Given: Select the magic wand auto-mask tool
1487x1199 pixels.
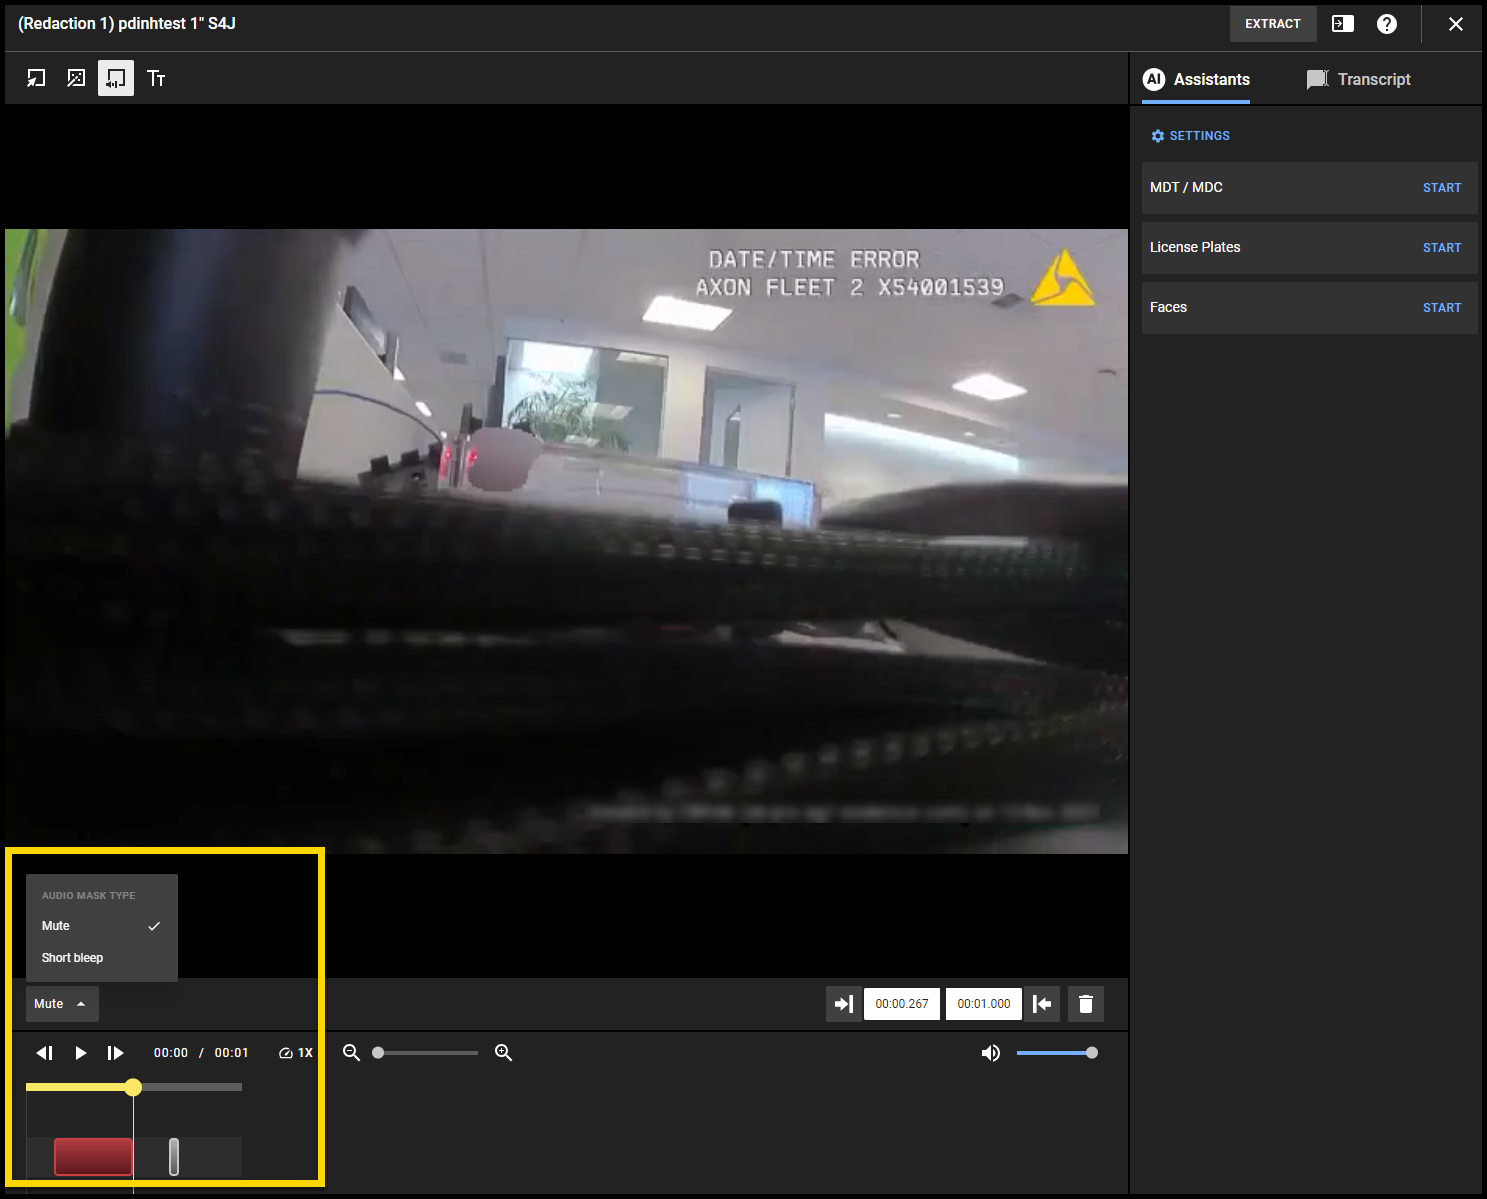Looking at the screenshot, I should pyautogui.click(x=76, y=78).
